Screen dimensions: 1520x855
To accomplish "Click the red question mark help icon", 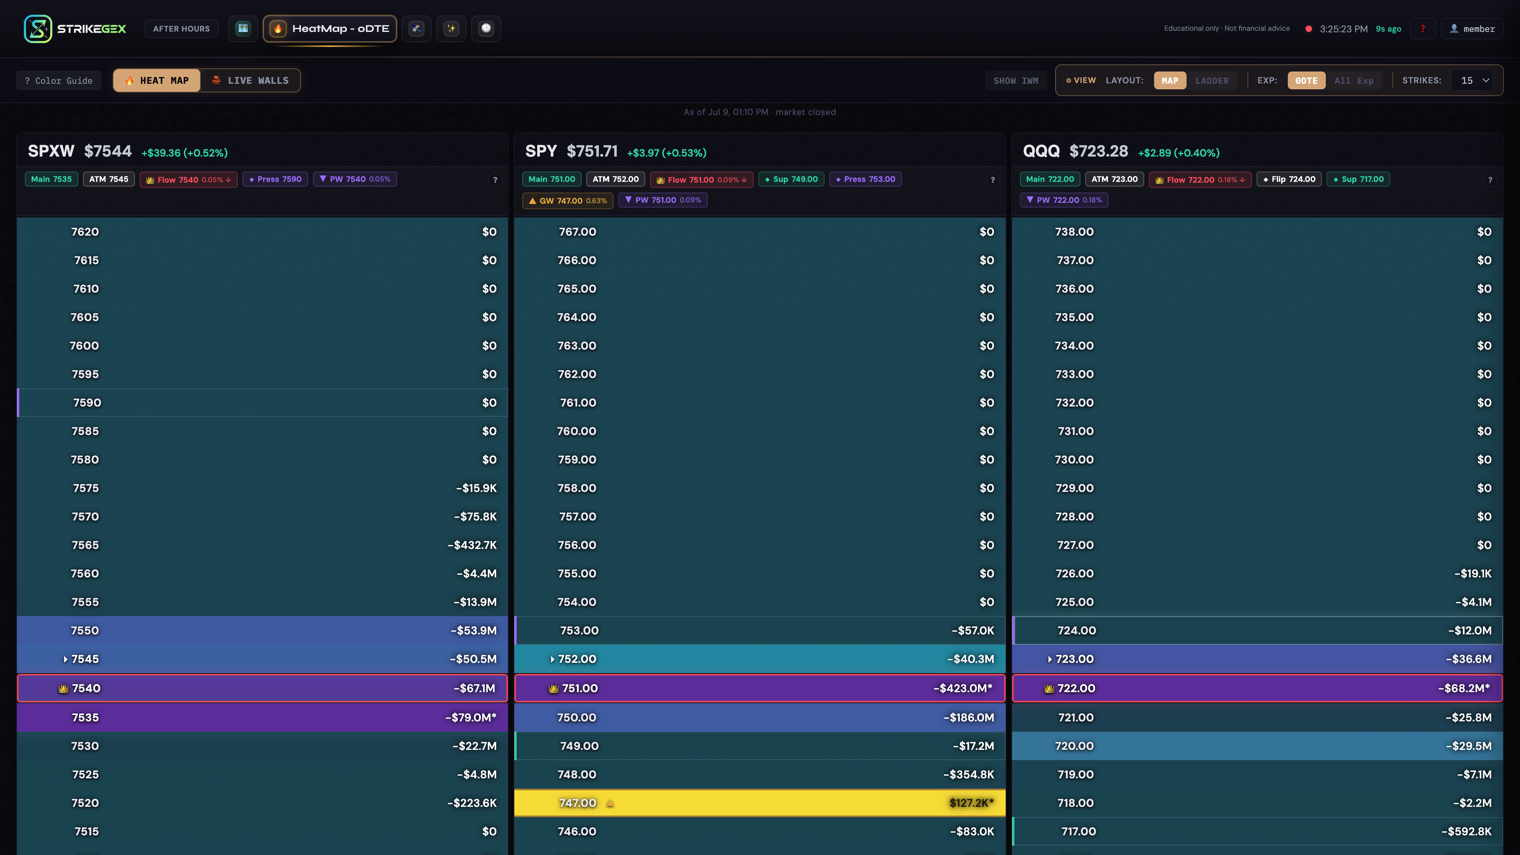I will 1422,29.
